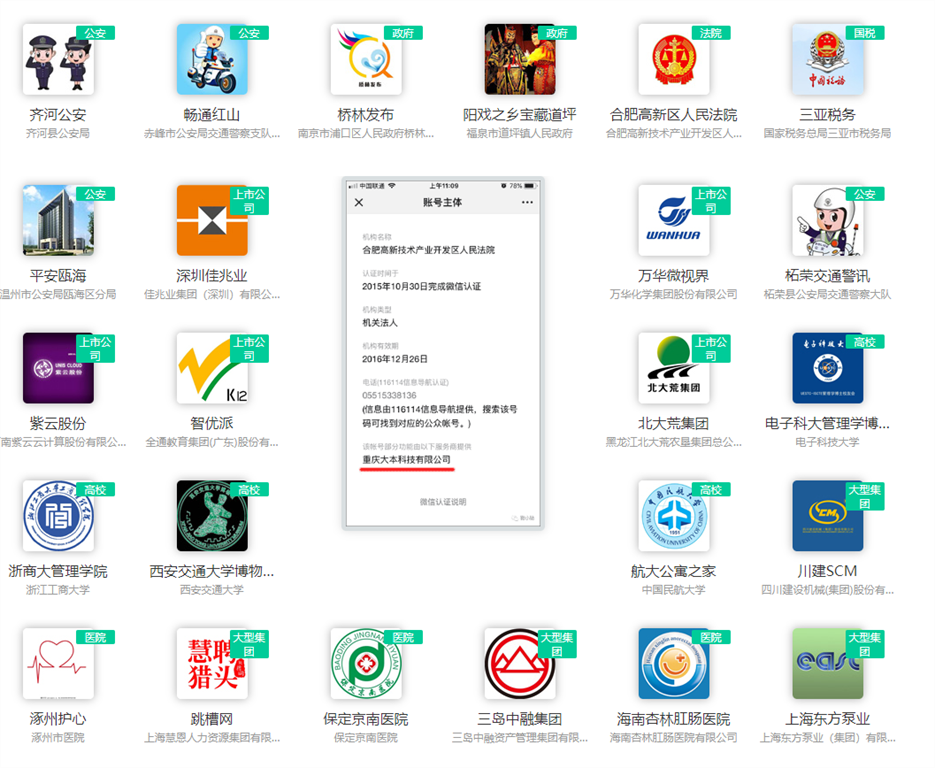Click subtitle 万华化学集团股份有限公司
The width and height of the screenshot is (935, 768).
(x=673, y=294)
